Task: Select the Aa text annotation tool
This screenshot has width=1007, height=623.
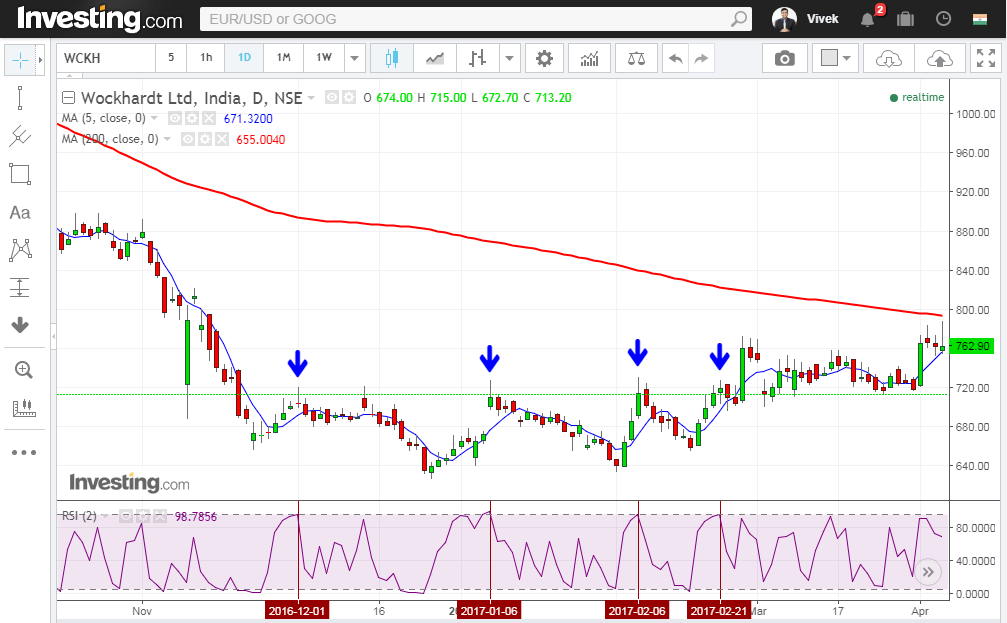Action: coord(20,213)
